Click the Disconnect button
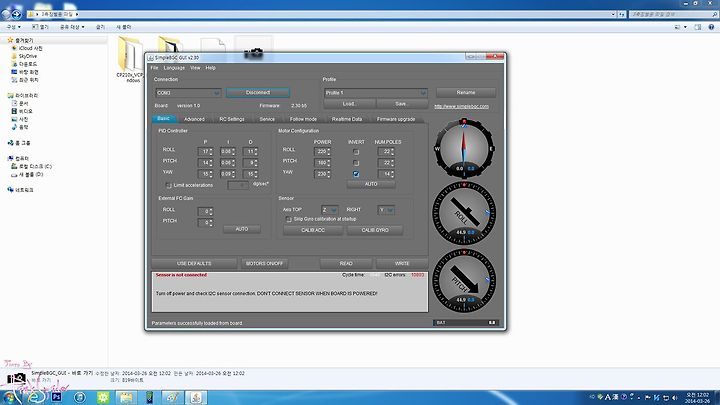The height and width of the screenshot is (405, 720). 258,93
